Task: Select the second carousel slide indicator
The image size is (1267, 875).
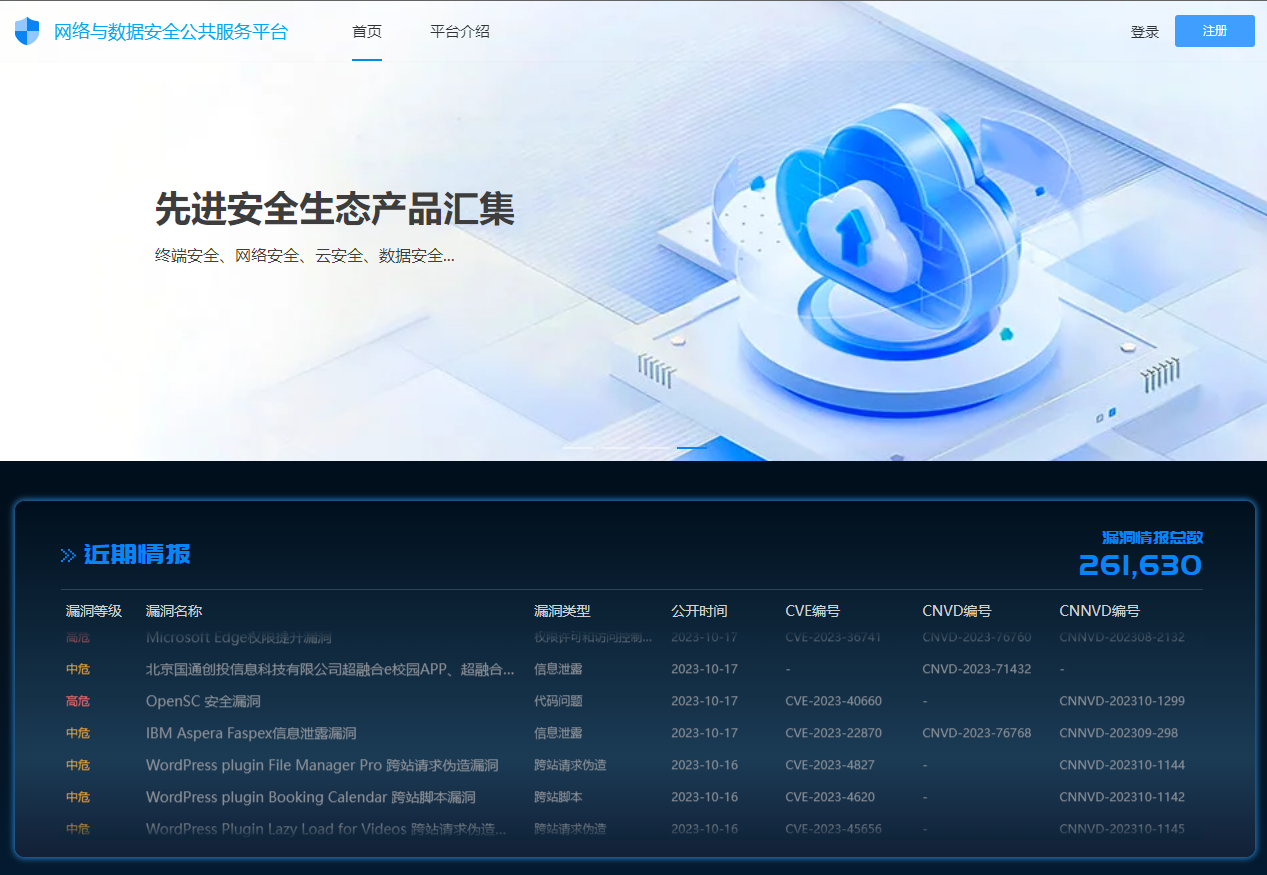Action: click(615, 448)
